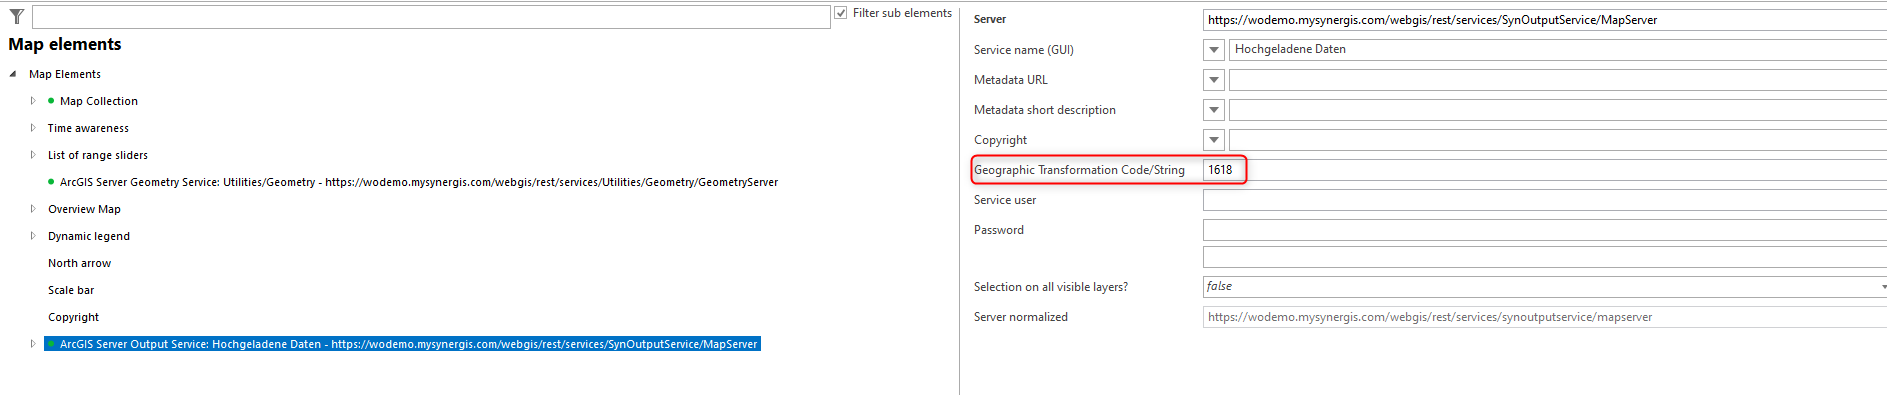
Task: Click the Geographic Transformation Code field 1618
Action: coord(1545,170)
